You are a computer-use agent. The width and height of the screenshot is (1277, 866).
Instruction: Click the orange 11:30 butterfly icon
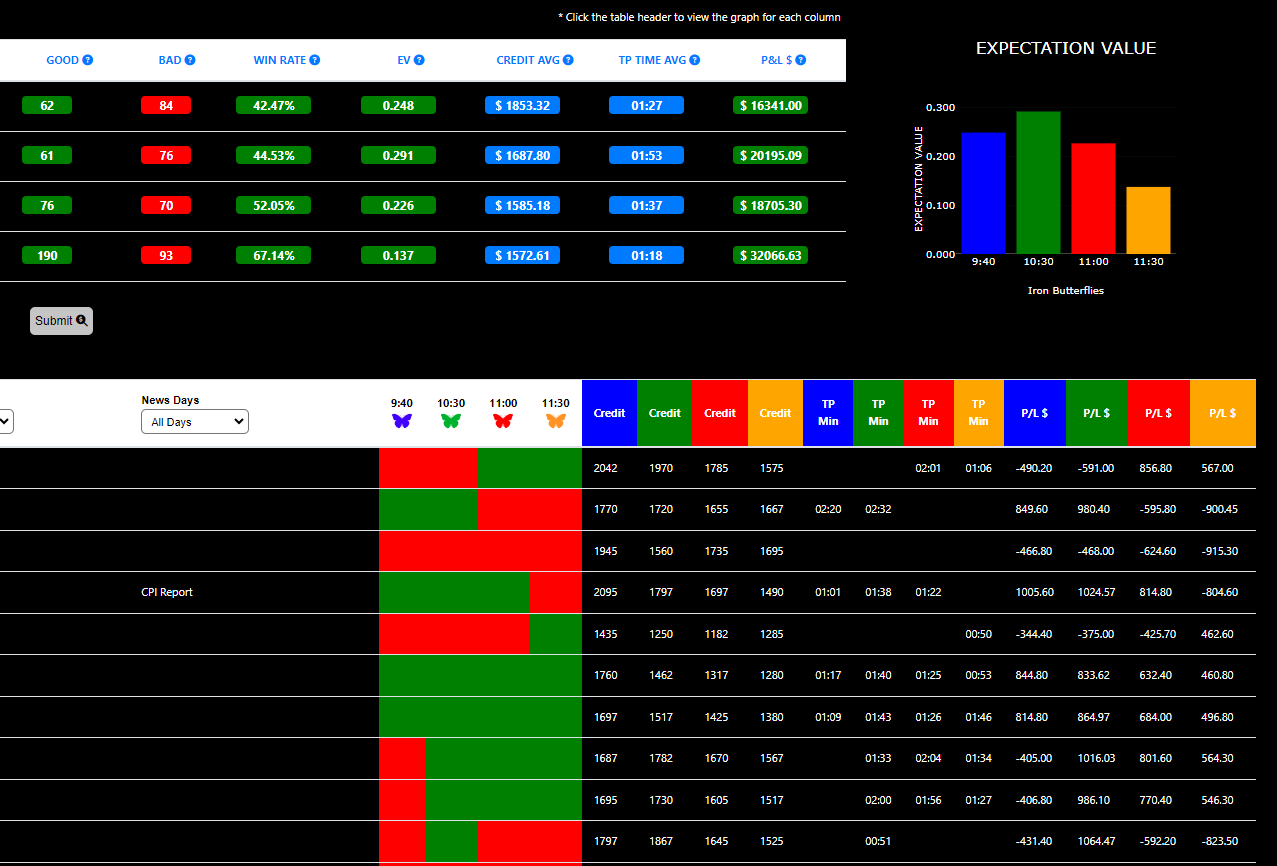556,421
